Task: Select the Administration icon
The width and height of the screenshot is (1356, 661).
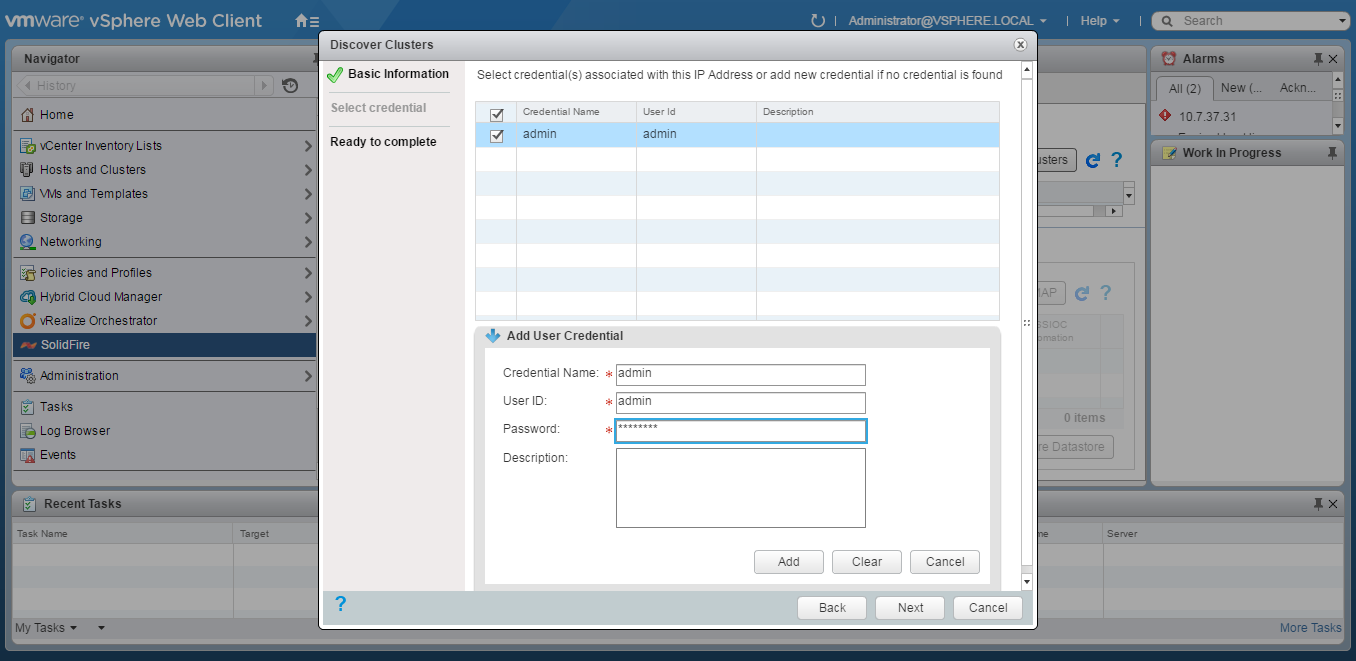Action: click(x=28, y=376)
